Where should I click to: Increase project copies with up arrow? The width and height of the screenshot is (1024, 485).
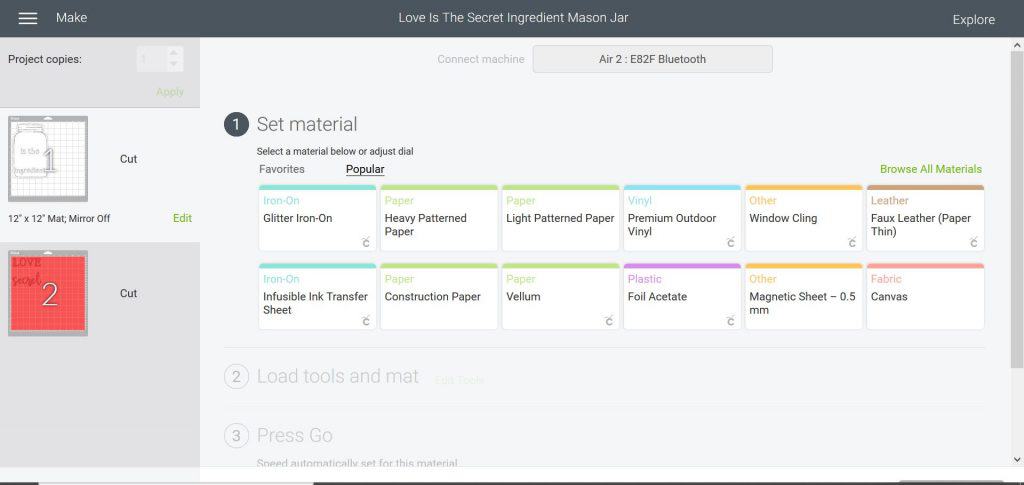[x=175, y=53]
